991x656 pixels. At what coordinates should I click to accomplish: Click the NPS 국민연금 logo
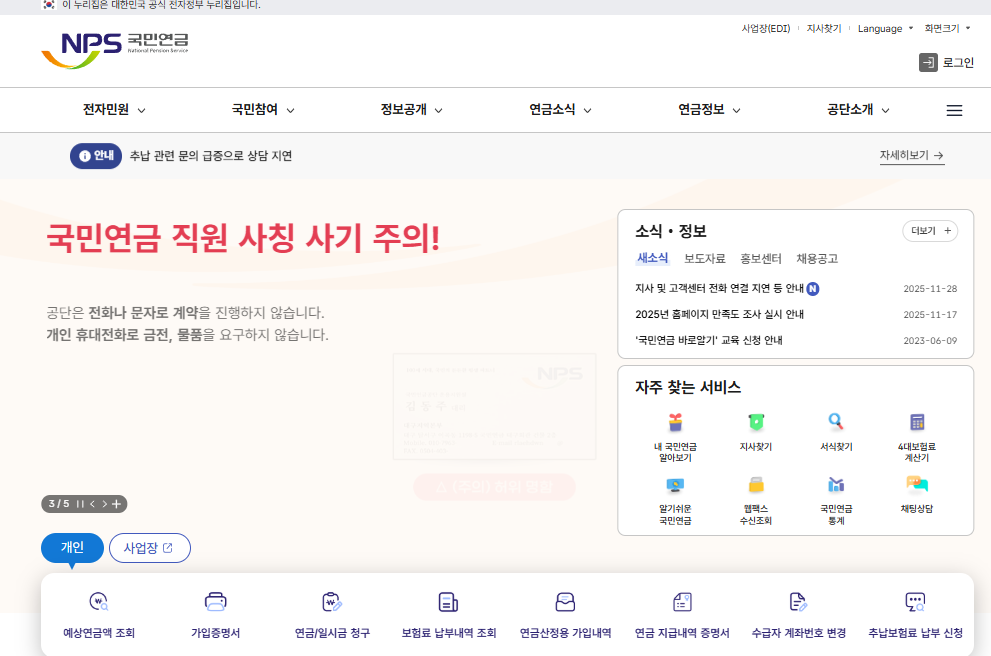click(115, 50)
